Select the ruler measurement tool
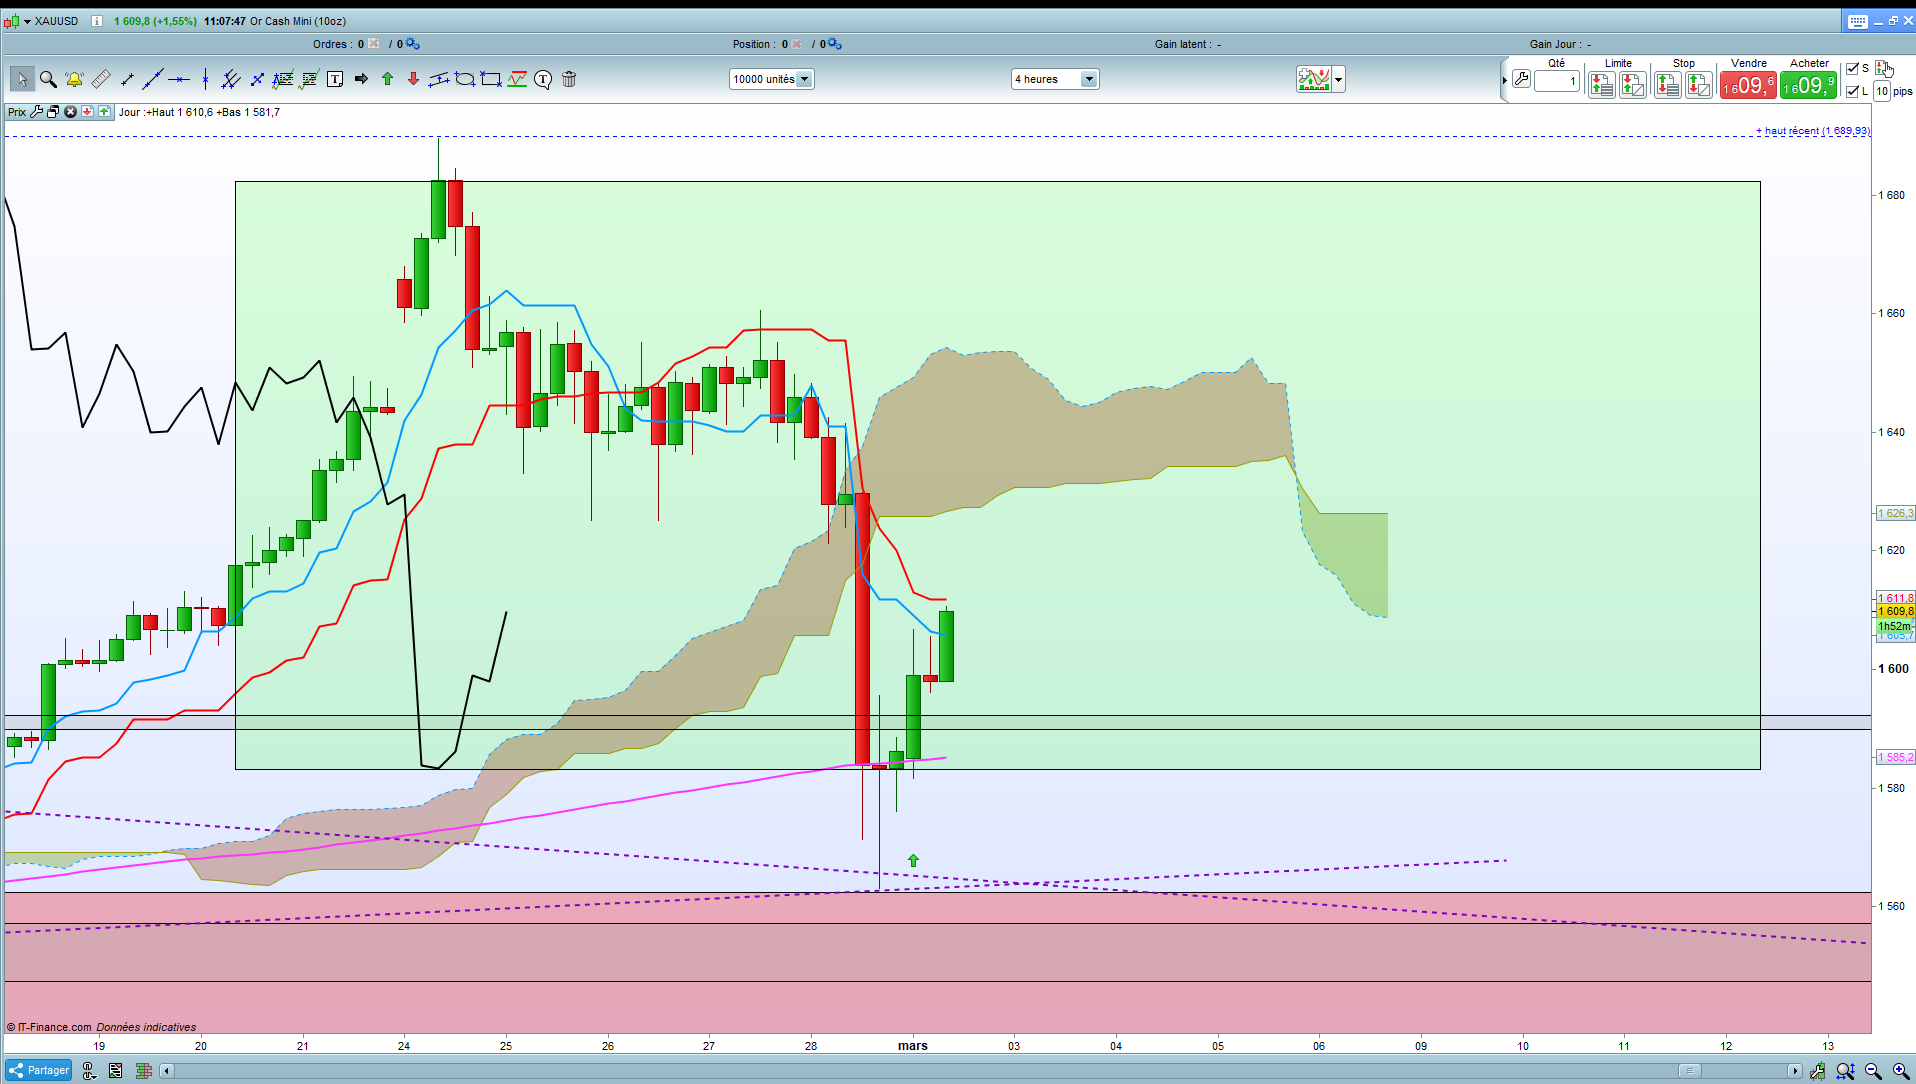 click(x=100, y=79)
